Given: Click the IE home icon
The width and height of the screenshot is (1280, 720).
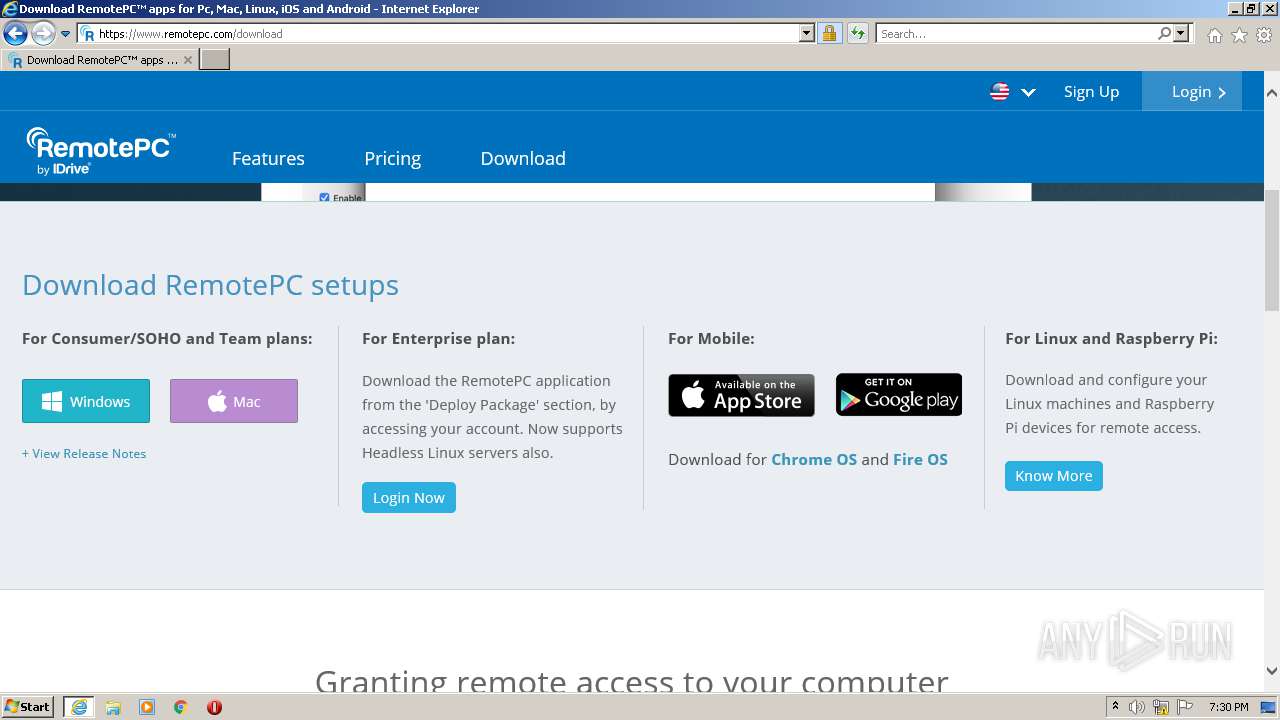Looking at the screenshot, I should [1214, 35].
